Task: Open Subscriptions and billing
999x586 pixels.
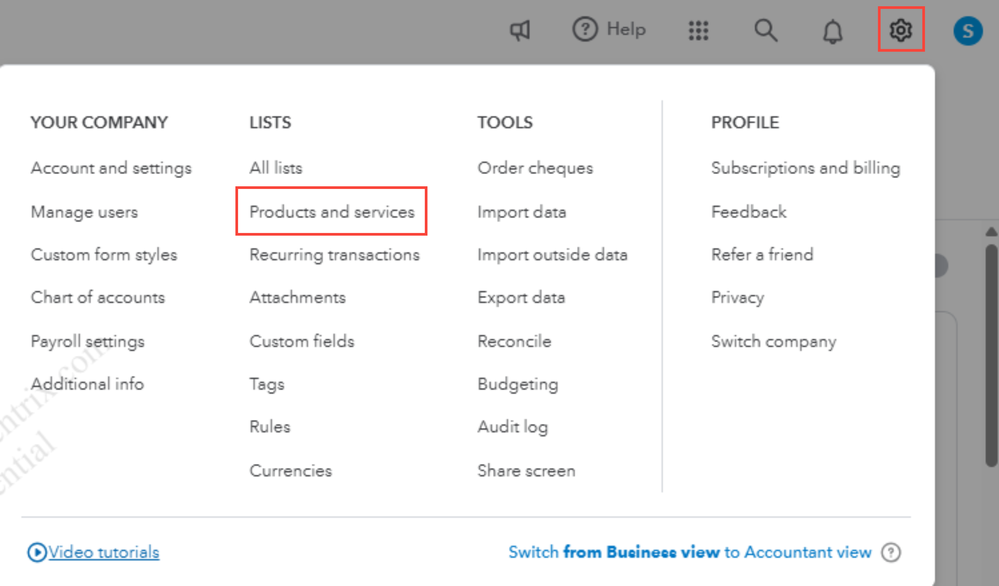Action: pyautogui.click(x=805, y=168)
